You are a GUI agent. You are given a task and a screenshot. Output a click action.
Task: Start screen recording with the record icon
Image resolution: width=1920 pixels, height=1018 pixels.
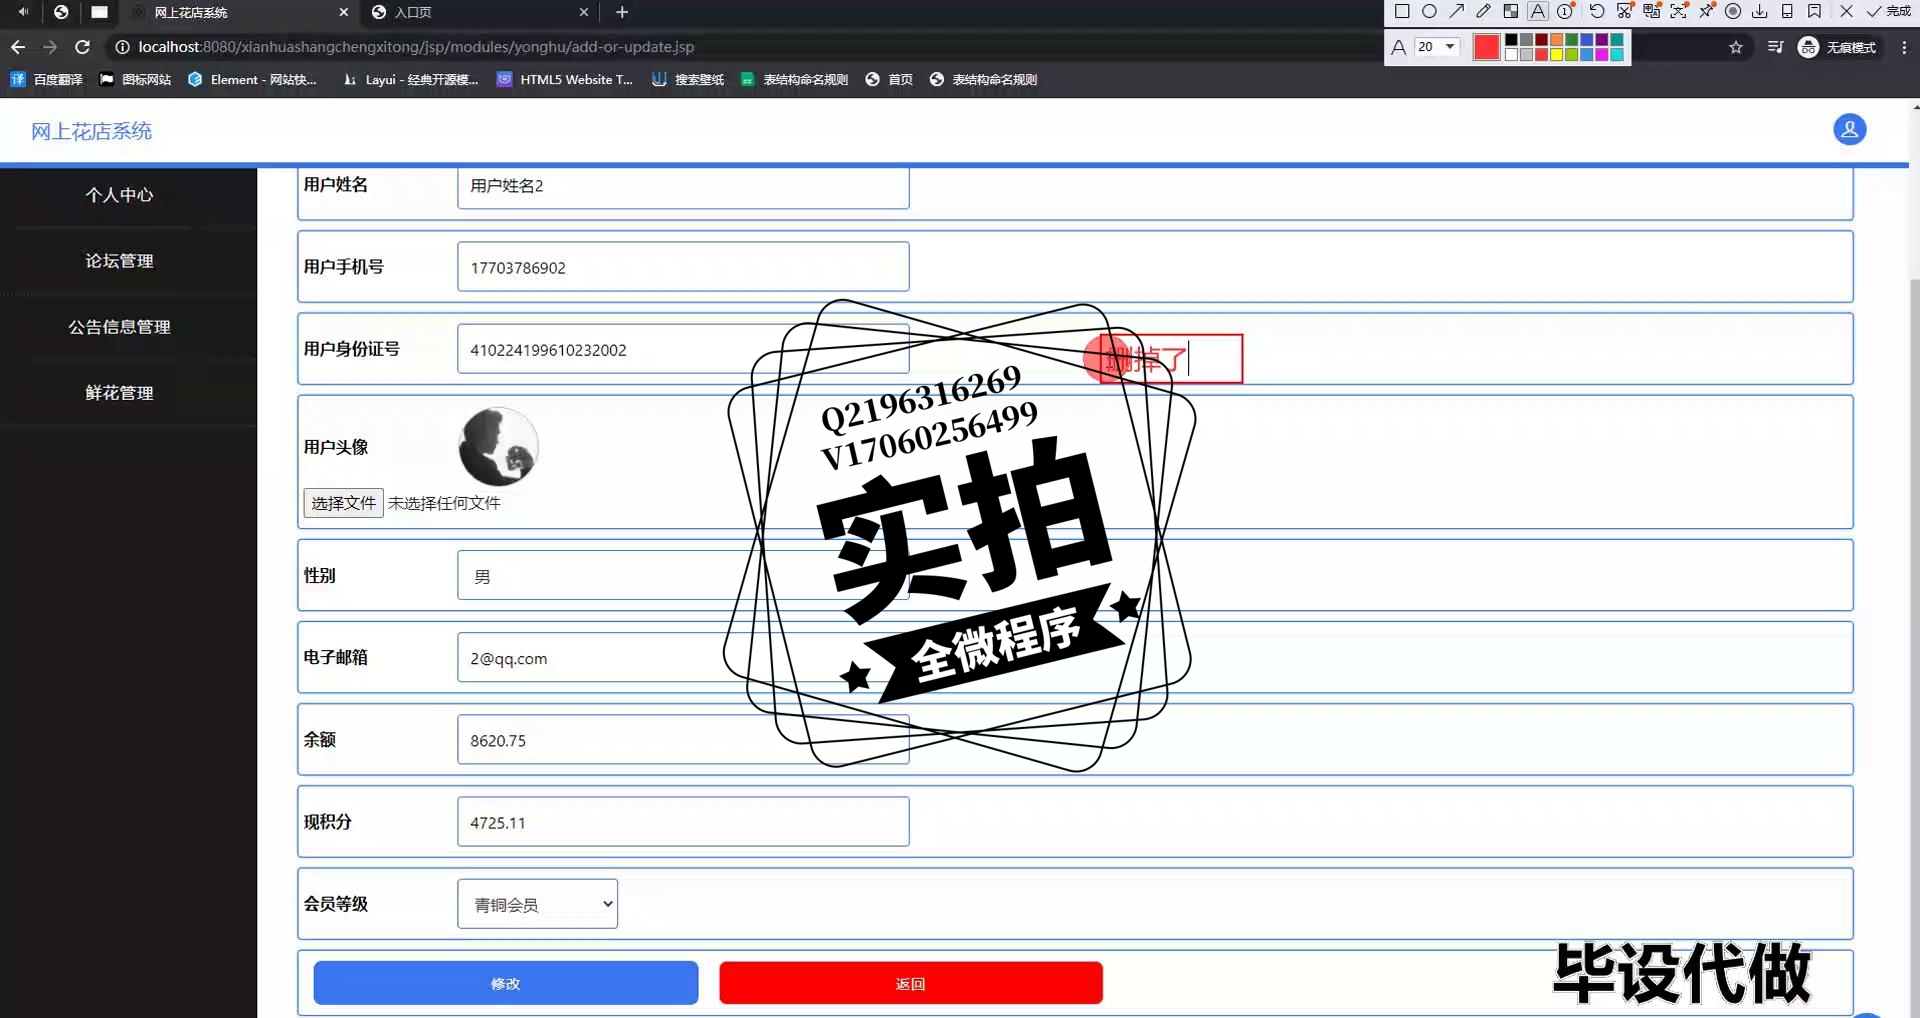coord(1733,12)
